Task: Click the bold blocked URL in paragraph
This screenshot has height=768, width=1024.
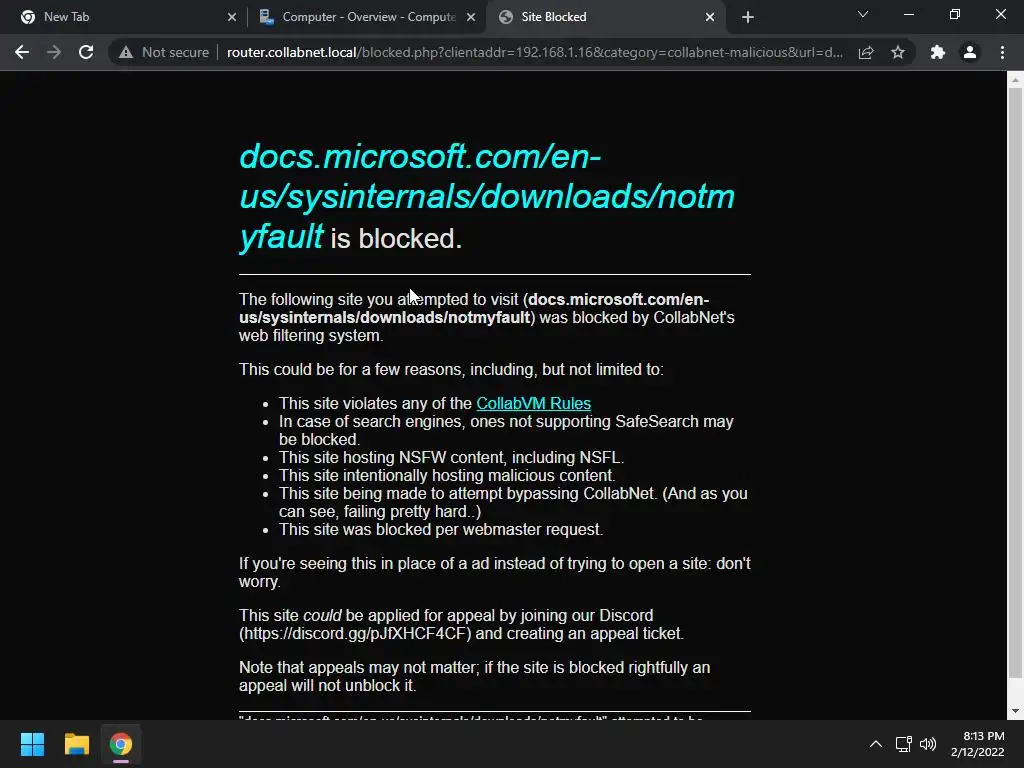Action: [x=474, y=308]
